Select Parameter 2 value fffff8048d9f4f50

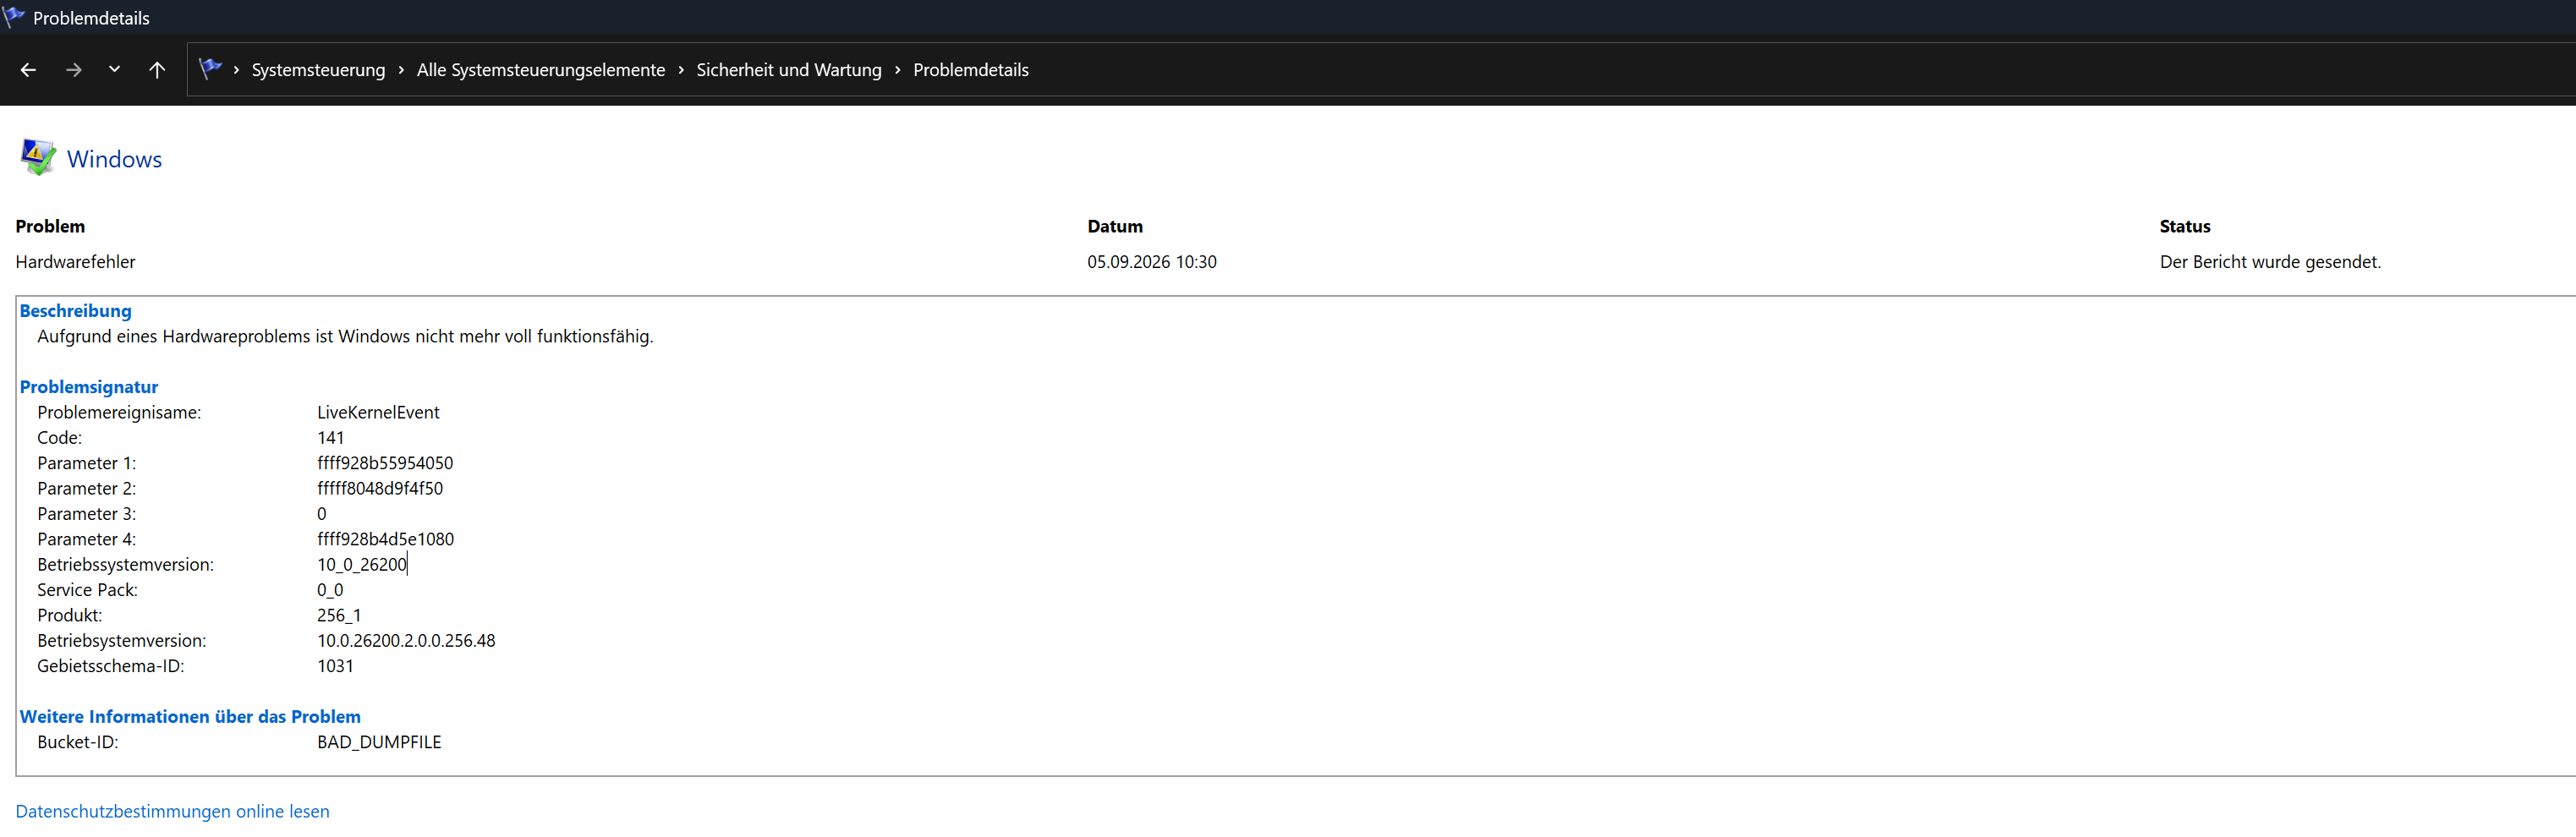coord(380,489)
